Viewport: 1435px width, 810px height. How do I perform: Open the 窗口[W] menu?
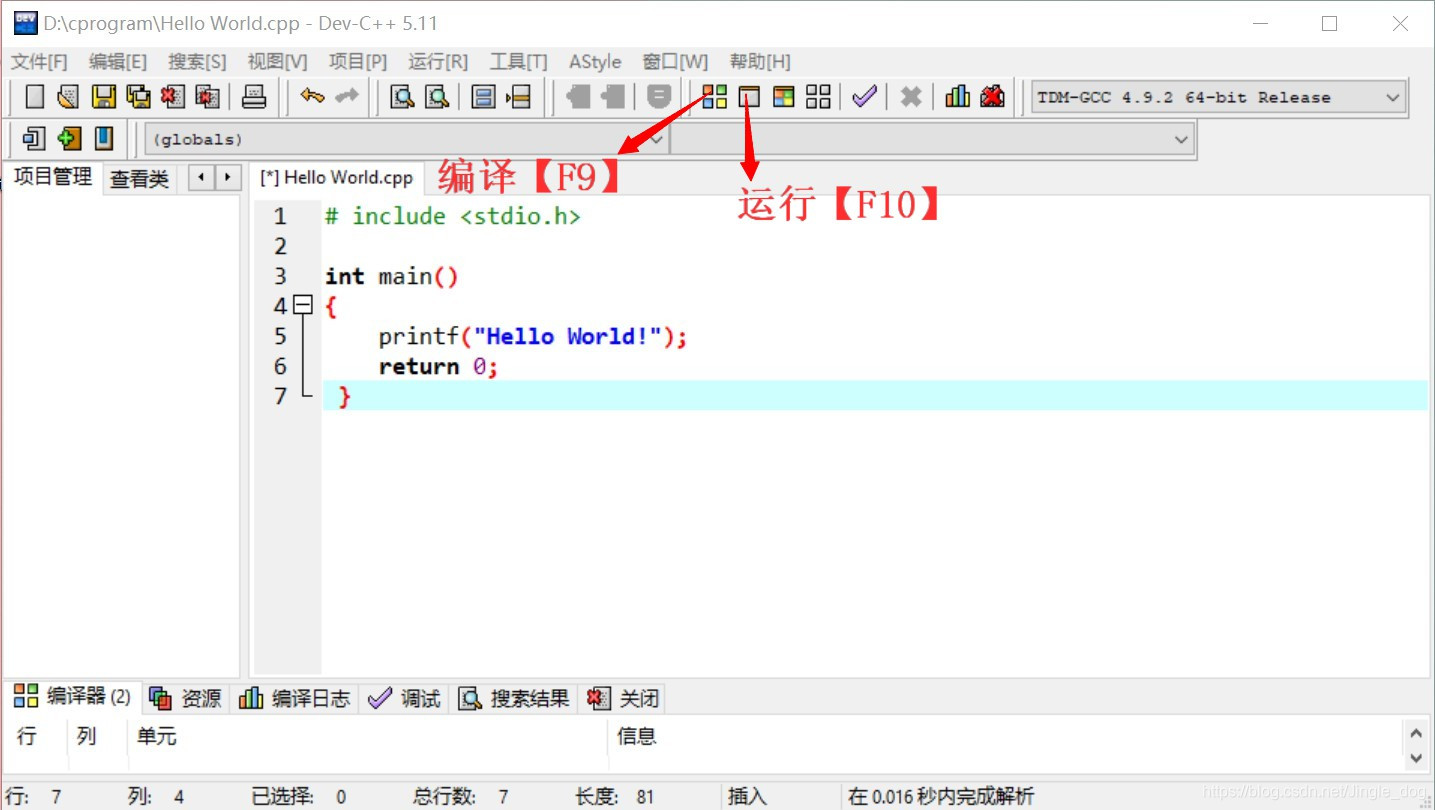pyautogui.click(x=675, y=62)
